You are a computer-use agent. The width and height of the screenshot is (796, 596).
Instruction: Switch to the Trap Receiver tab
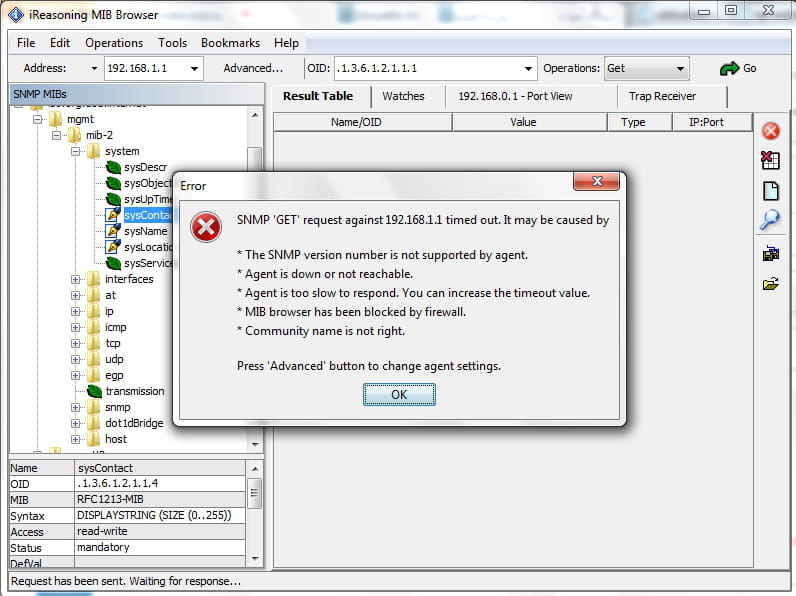coord(662,96)
